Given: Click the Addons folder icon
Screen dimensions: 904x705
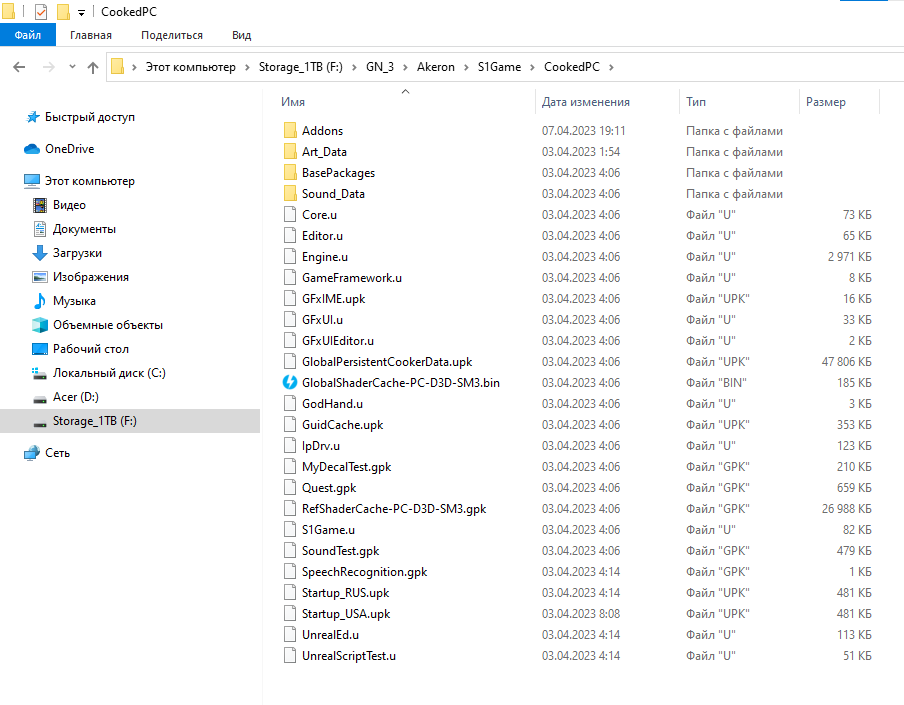Looking at the screenshot, I should click(x=290, y=131).
